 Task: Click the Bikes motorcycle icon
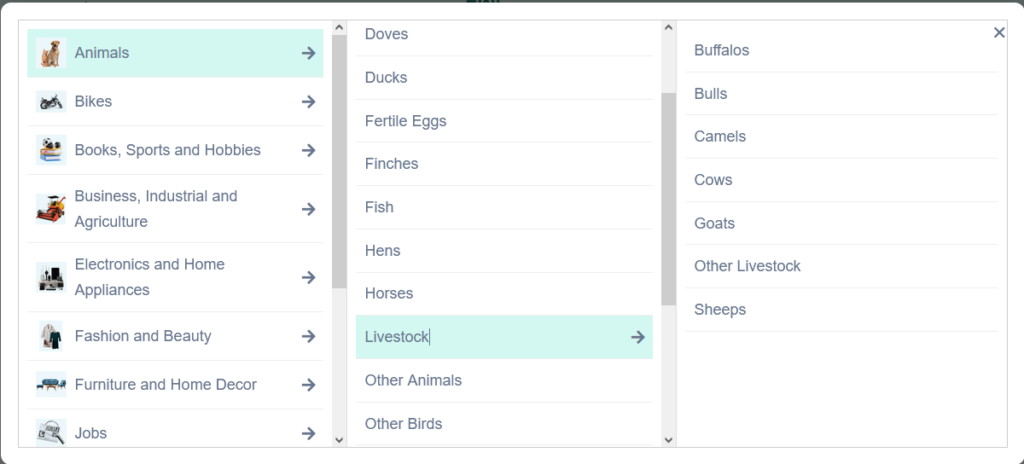(51, 102)
